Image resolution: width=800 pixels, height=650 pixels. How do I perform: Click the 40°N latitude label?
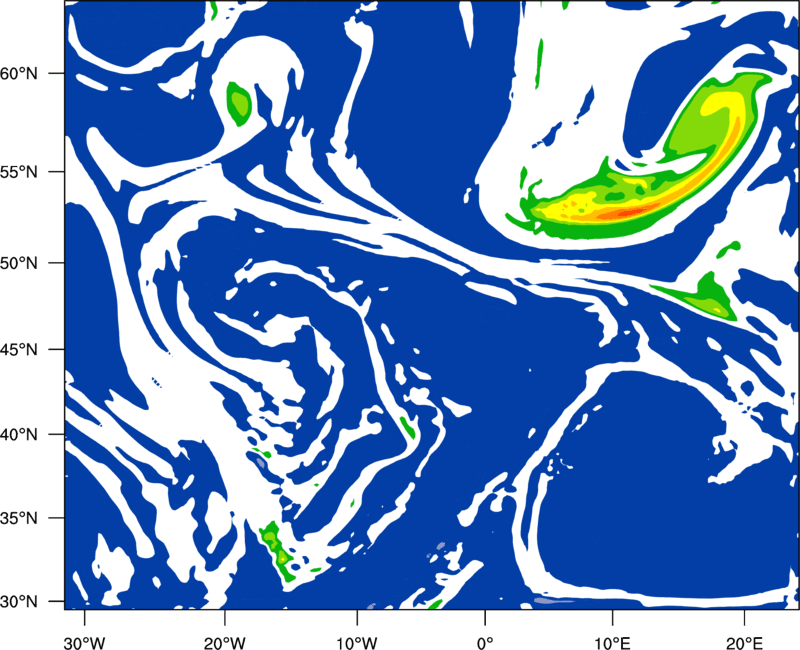click(19, 435)
